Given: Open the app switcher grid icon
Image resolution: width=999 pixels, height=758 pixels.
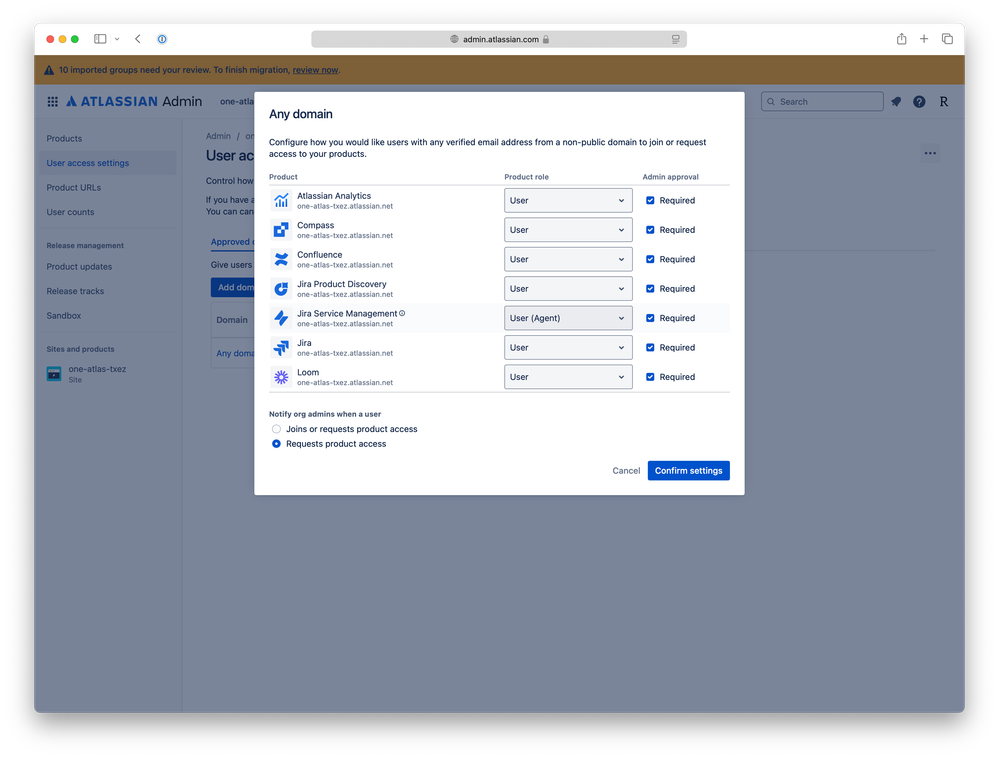Looking at the screenshot, I should click(53, 102).
